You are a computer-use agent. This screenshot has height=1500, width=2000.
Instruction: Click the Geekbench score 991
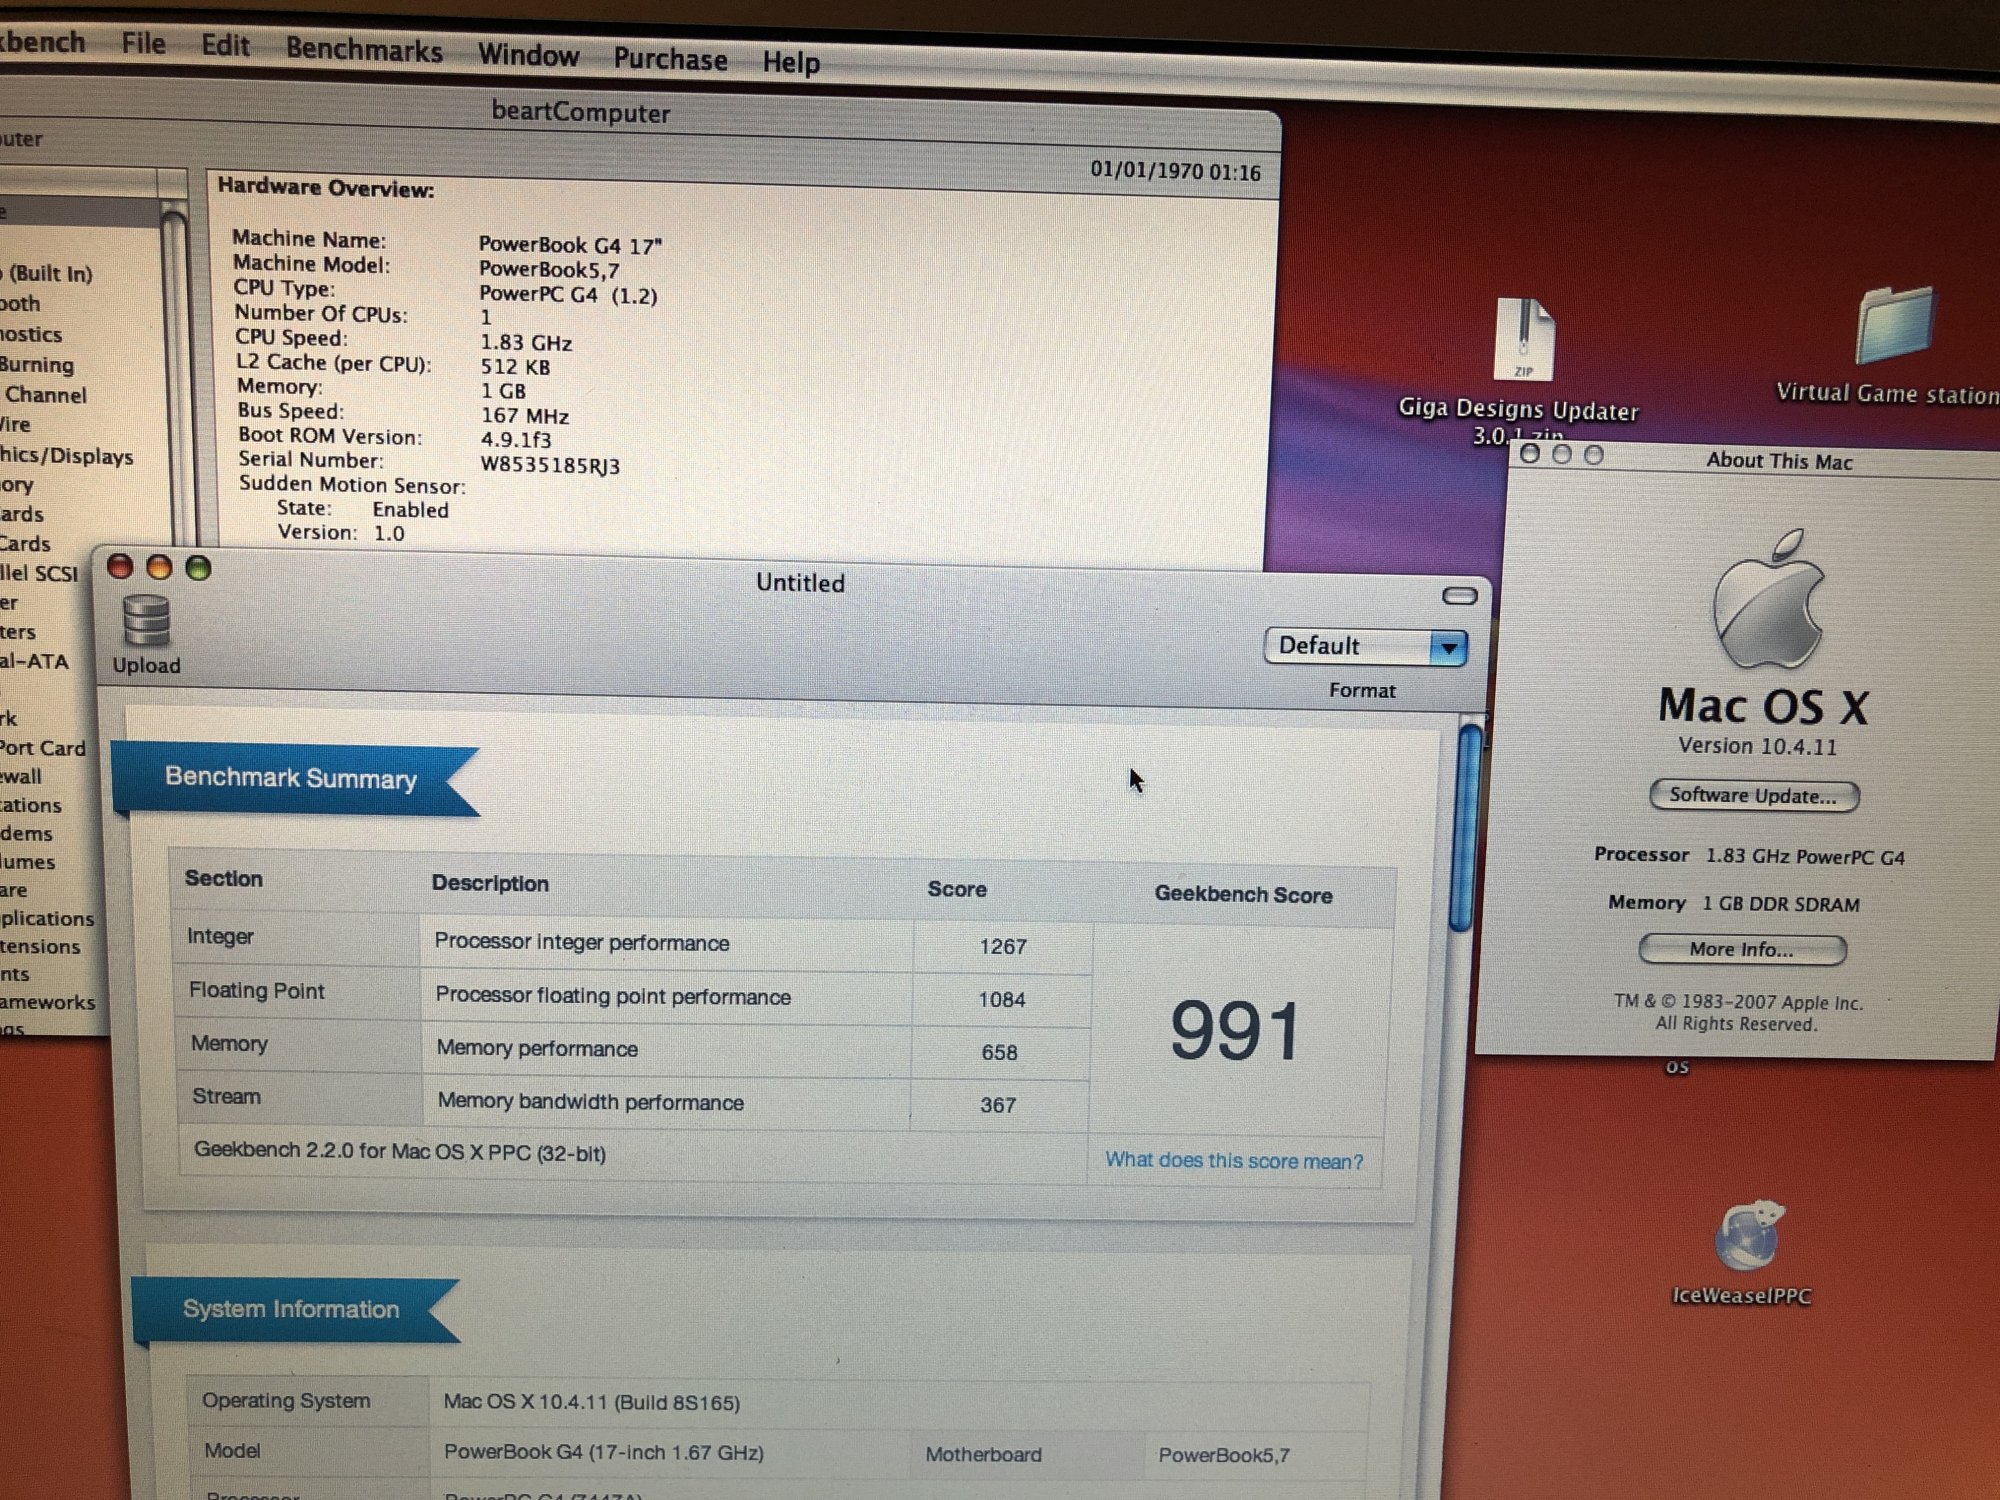tap(1236, 1031)
